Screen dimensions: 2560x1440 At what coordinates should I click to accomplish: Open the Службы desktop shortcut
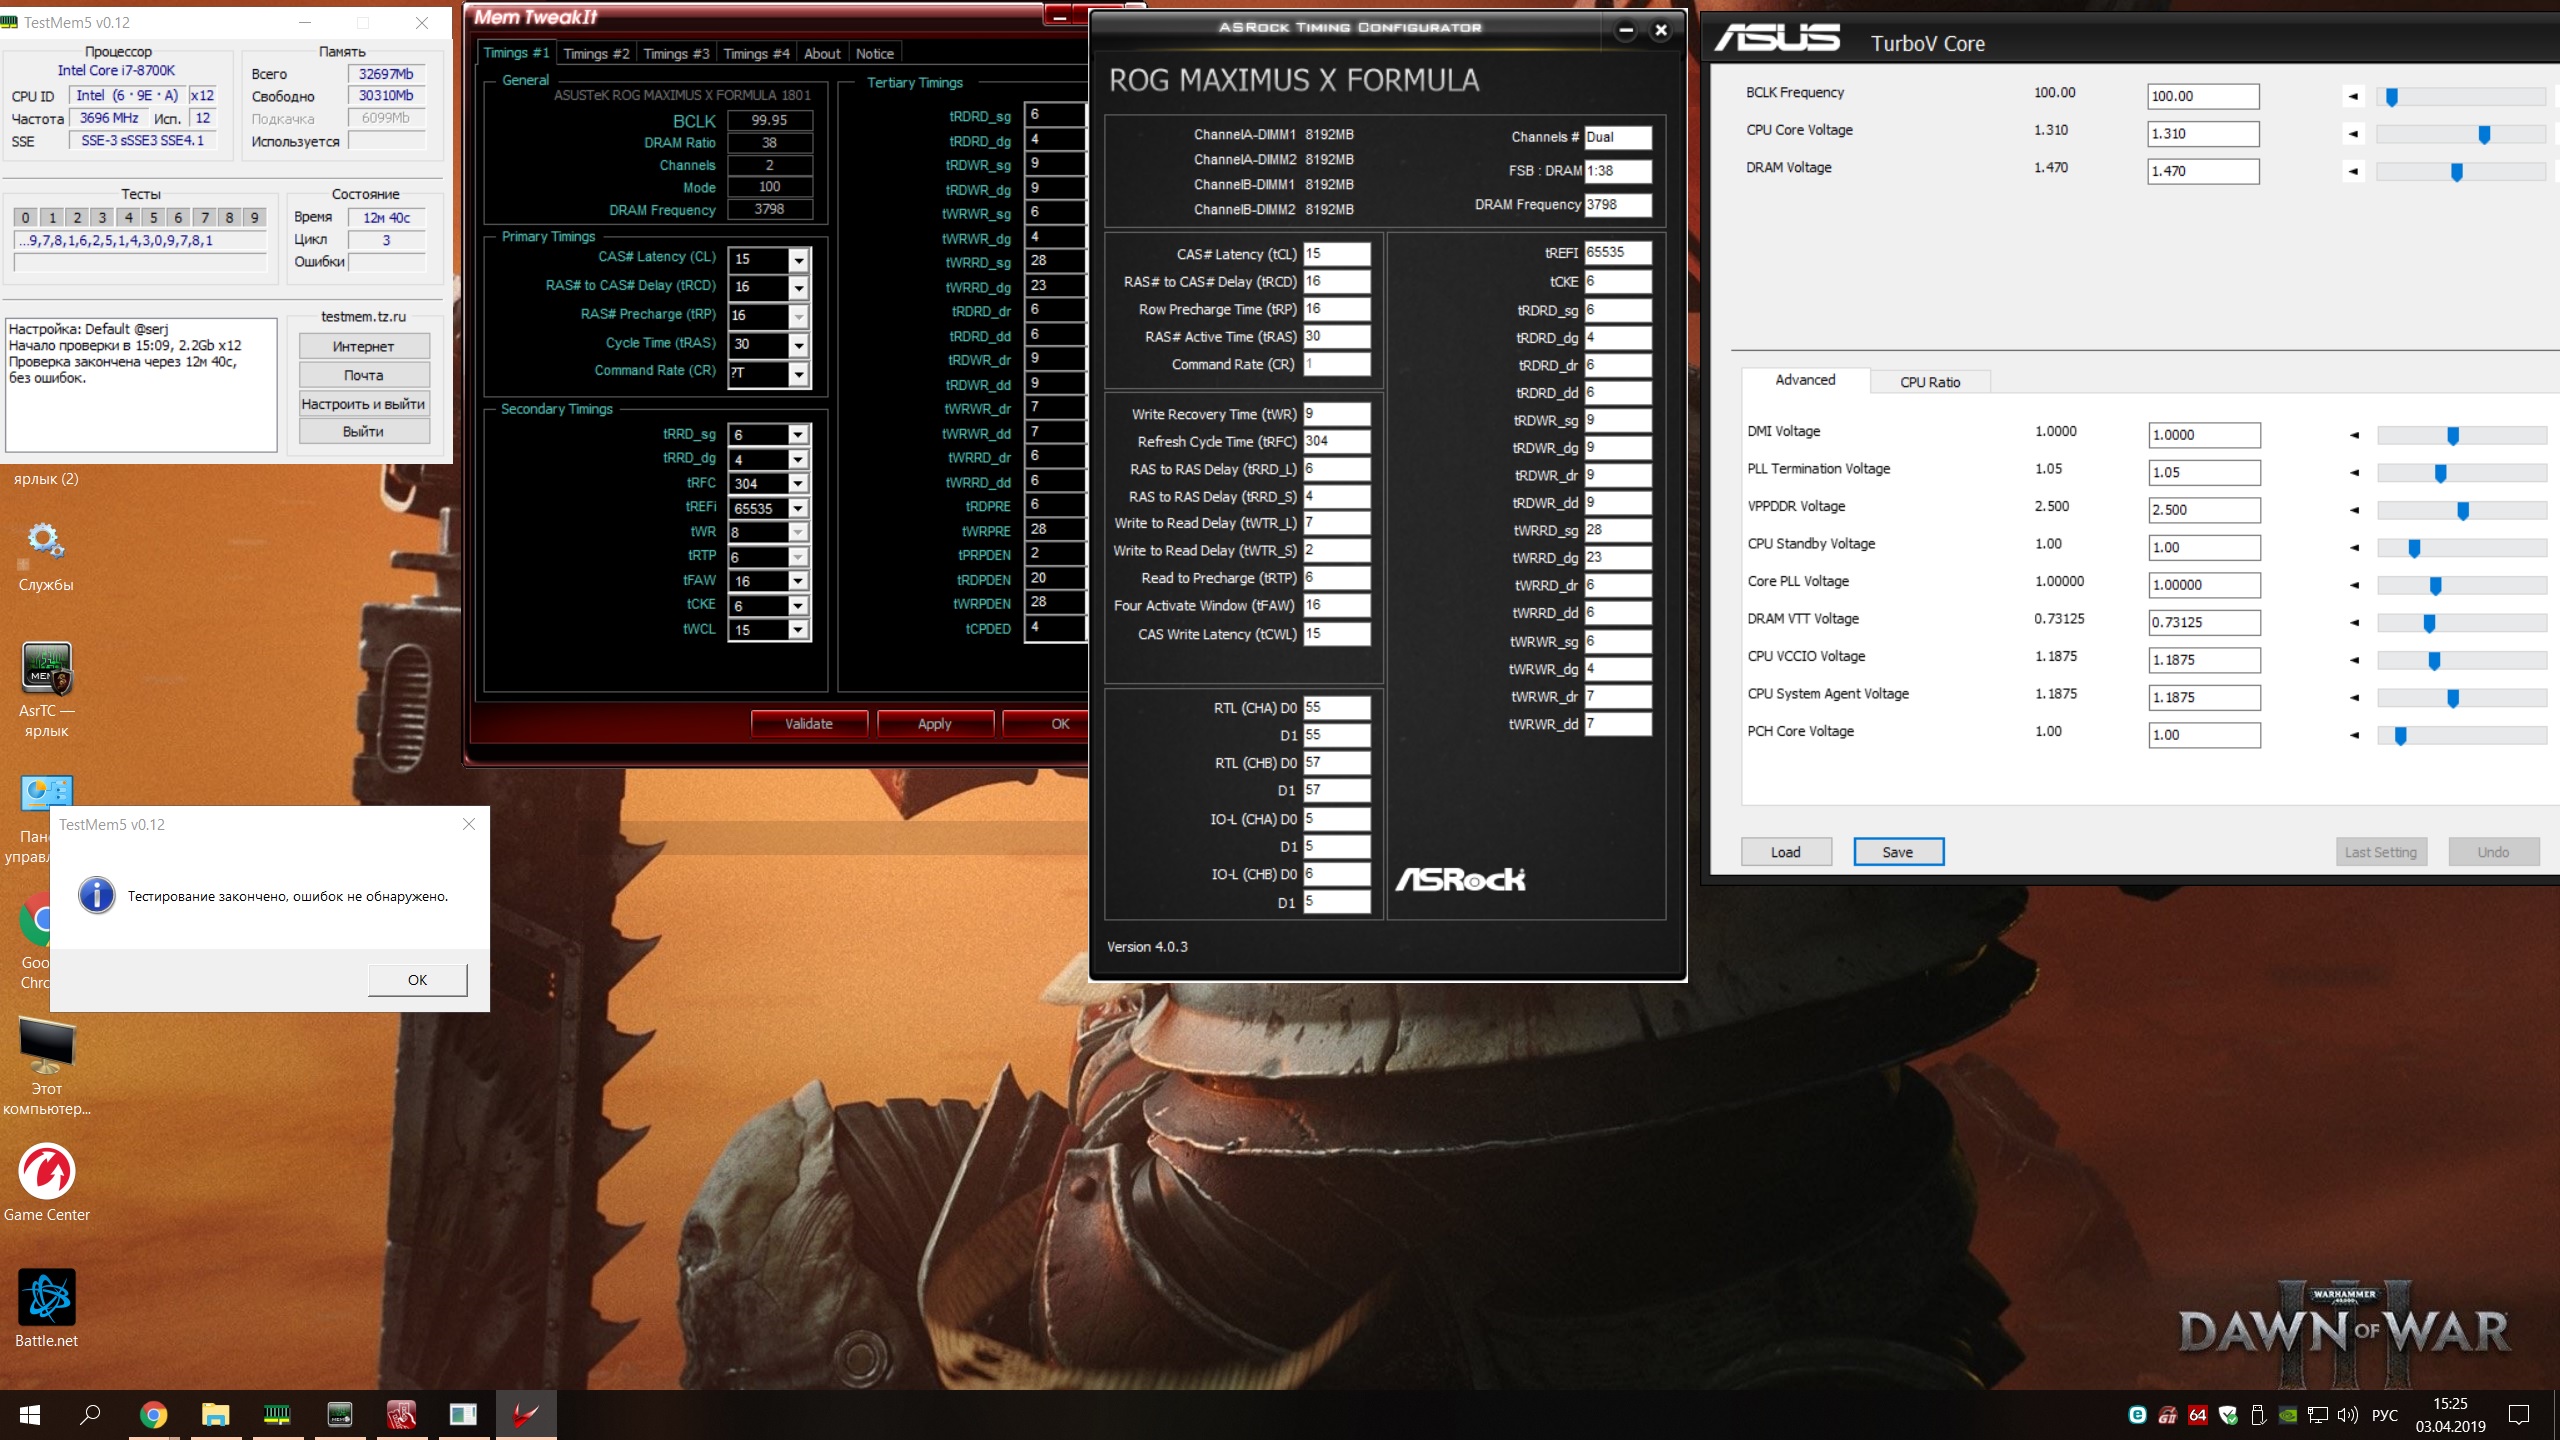point(46,541)
